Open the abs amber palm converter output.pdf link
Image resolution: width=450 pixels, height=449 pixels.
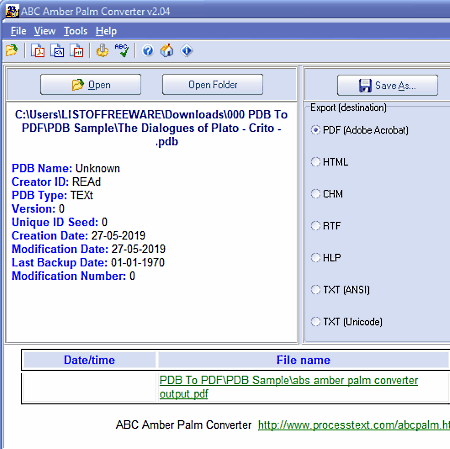tap(288, 387)
